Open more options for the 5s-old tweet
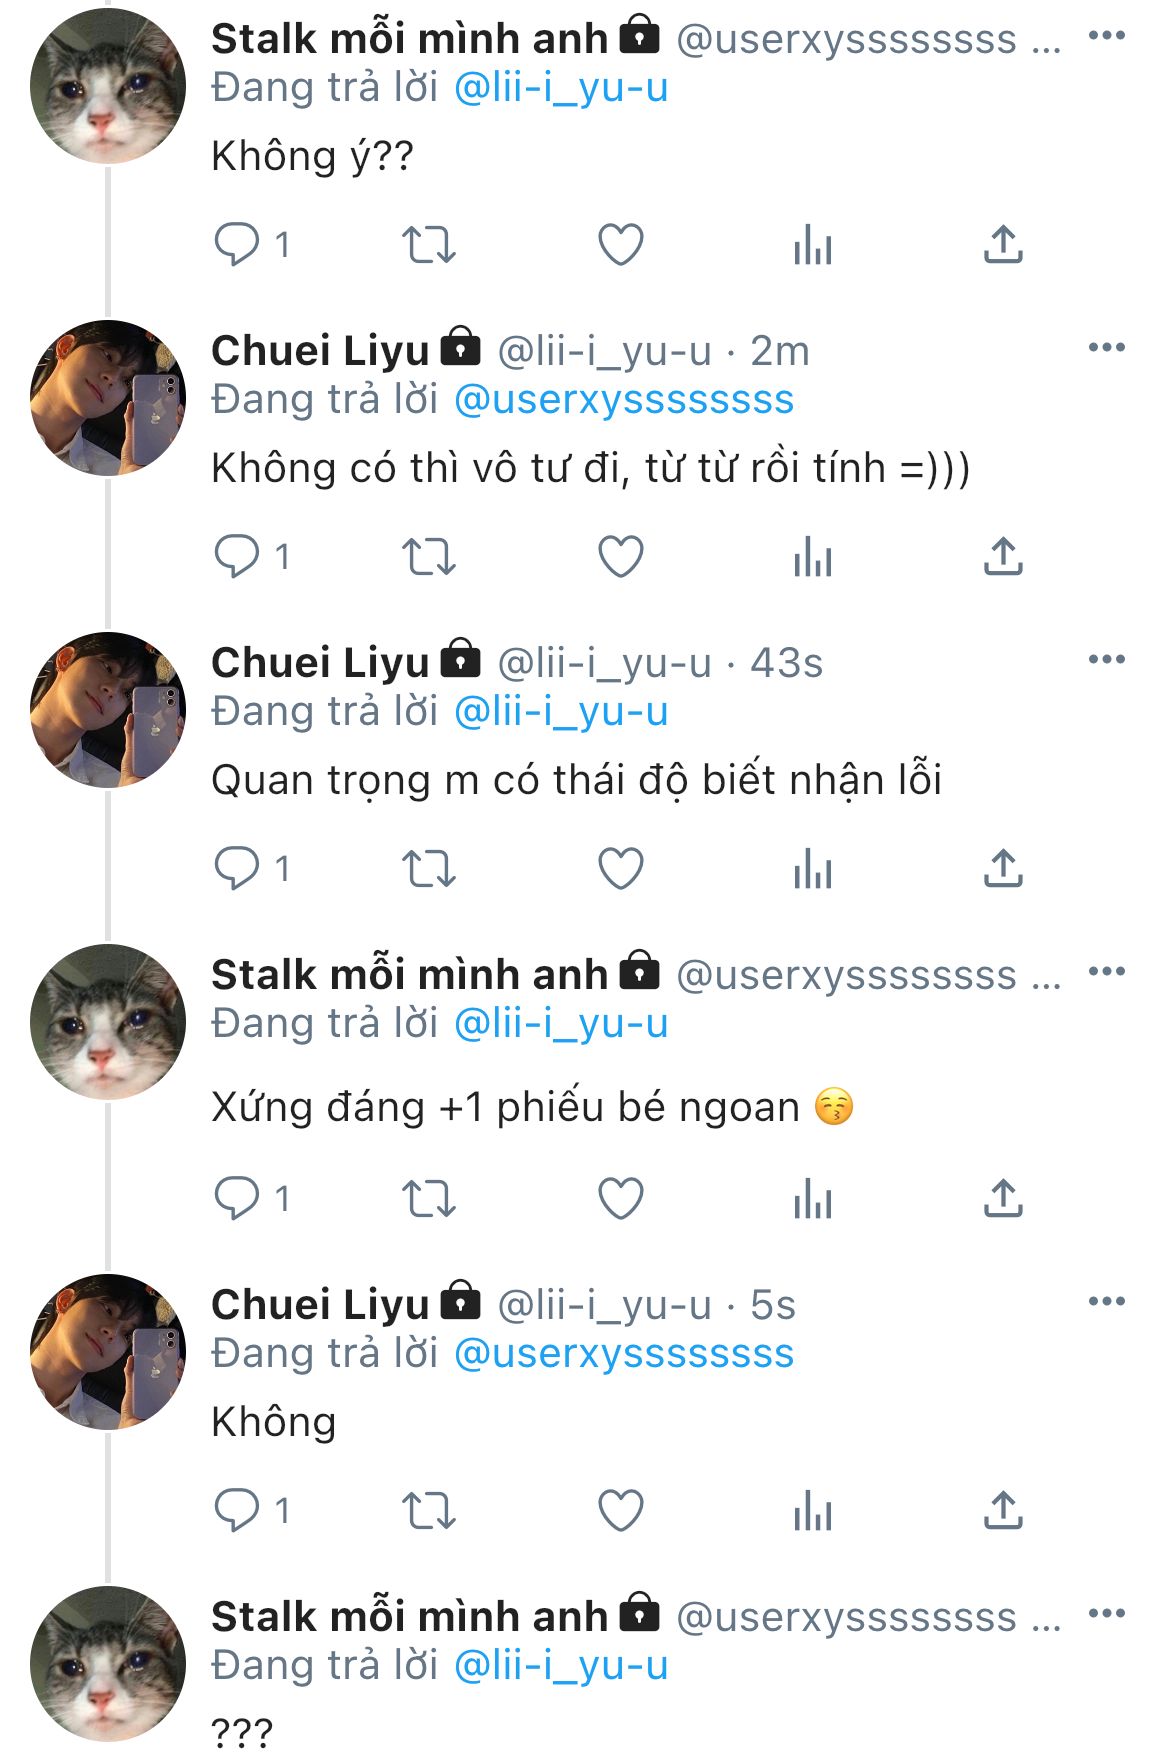The image size is (1170, 1763). pyautogui.click(x=1106, y=1302)
